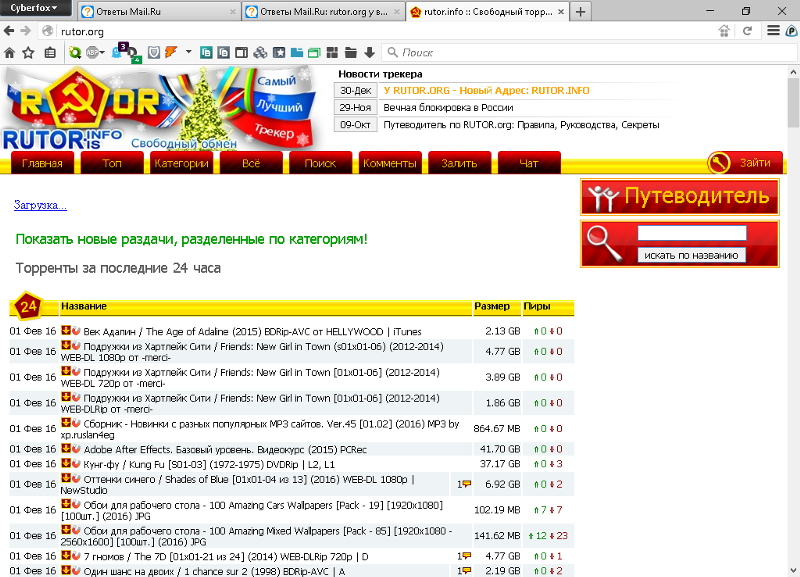
Task: Click the dark folder toolbar icon
Action: pyautogui.click(x=351, y=53)
